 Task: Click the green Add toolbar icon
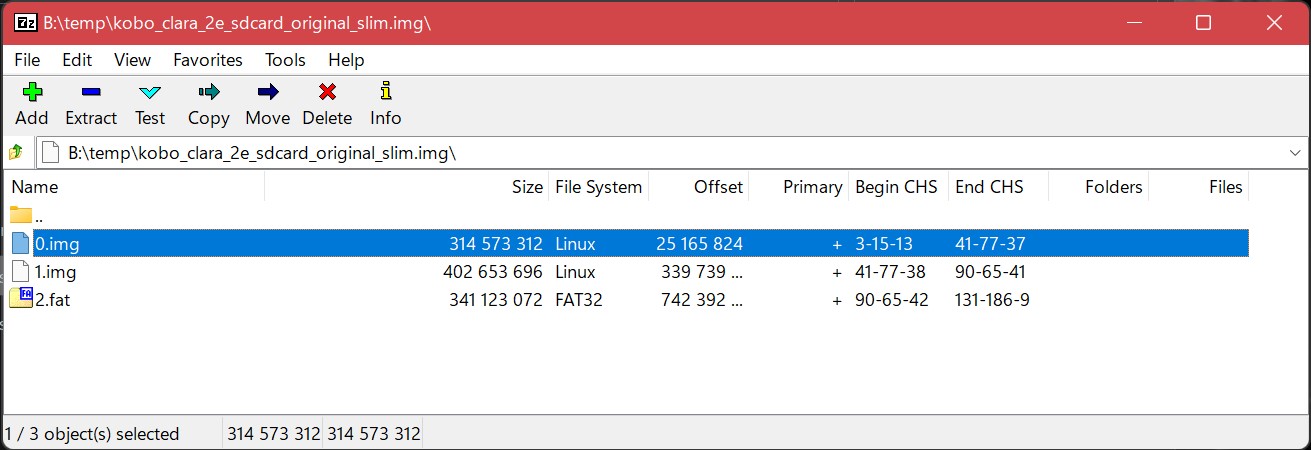(x=32, y=93)
